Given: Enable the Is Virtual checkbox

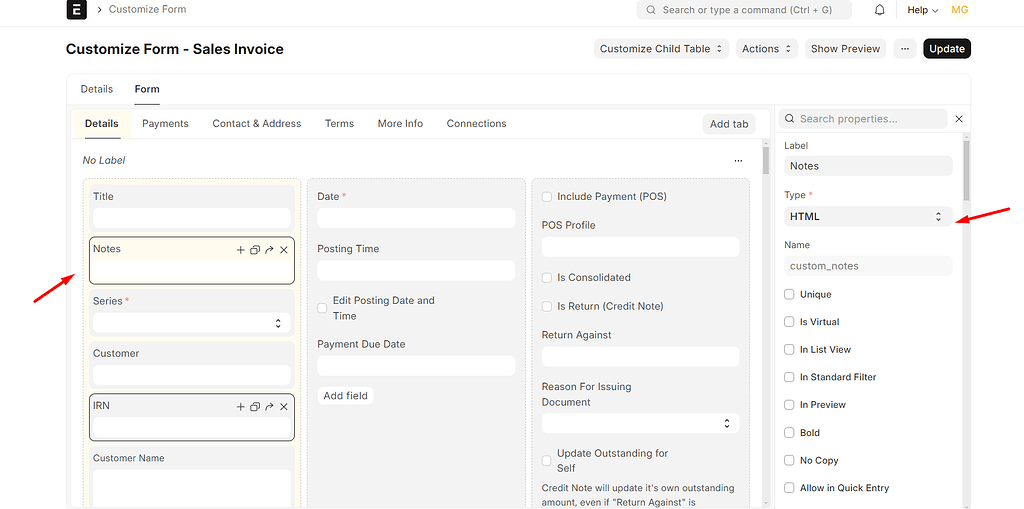Looking at the screenshot, I should coord(789,322).
